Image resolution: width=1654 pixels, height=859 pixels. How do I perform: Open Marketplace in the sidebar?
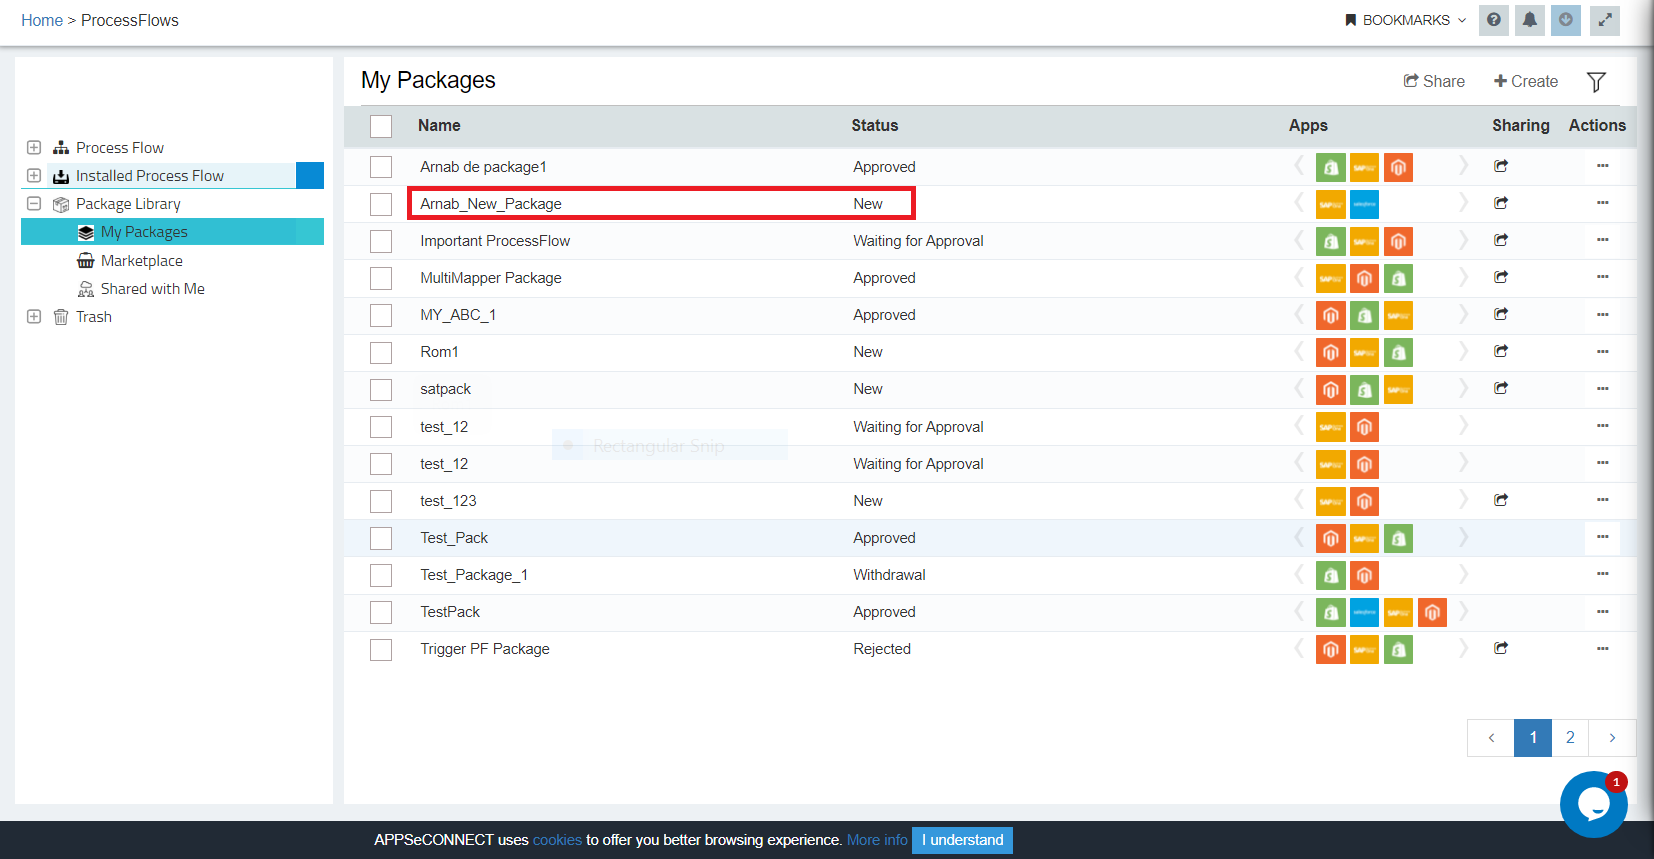(x=141, y=261)
